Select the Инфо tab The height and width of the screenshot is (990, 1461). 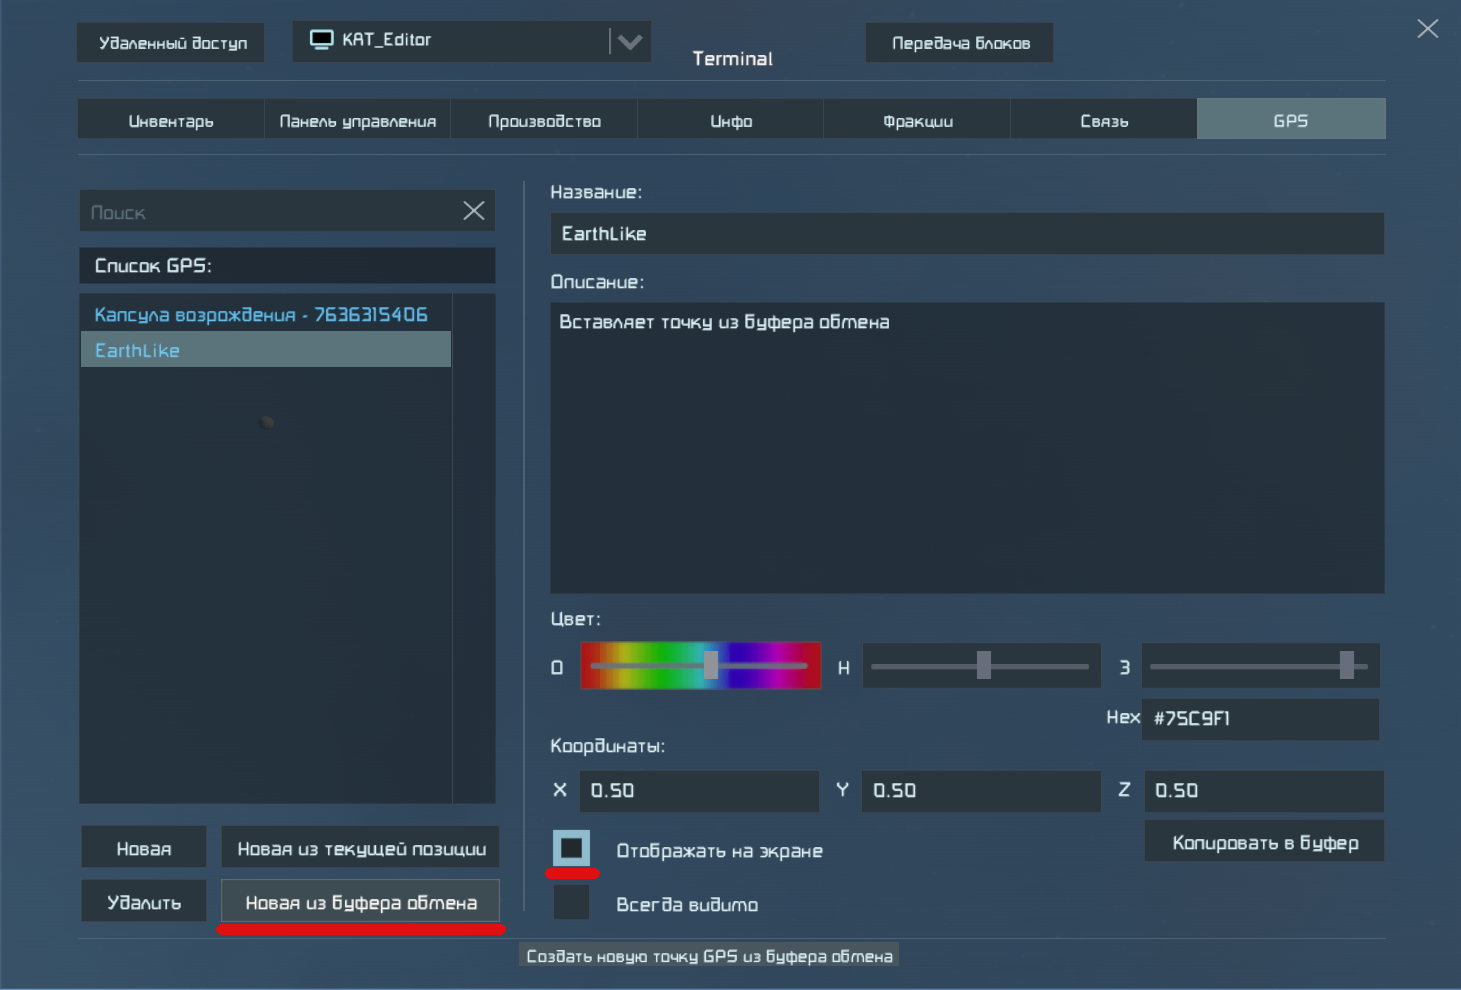click(731, 120)
